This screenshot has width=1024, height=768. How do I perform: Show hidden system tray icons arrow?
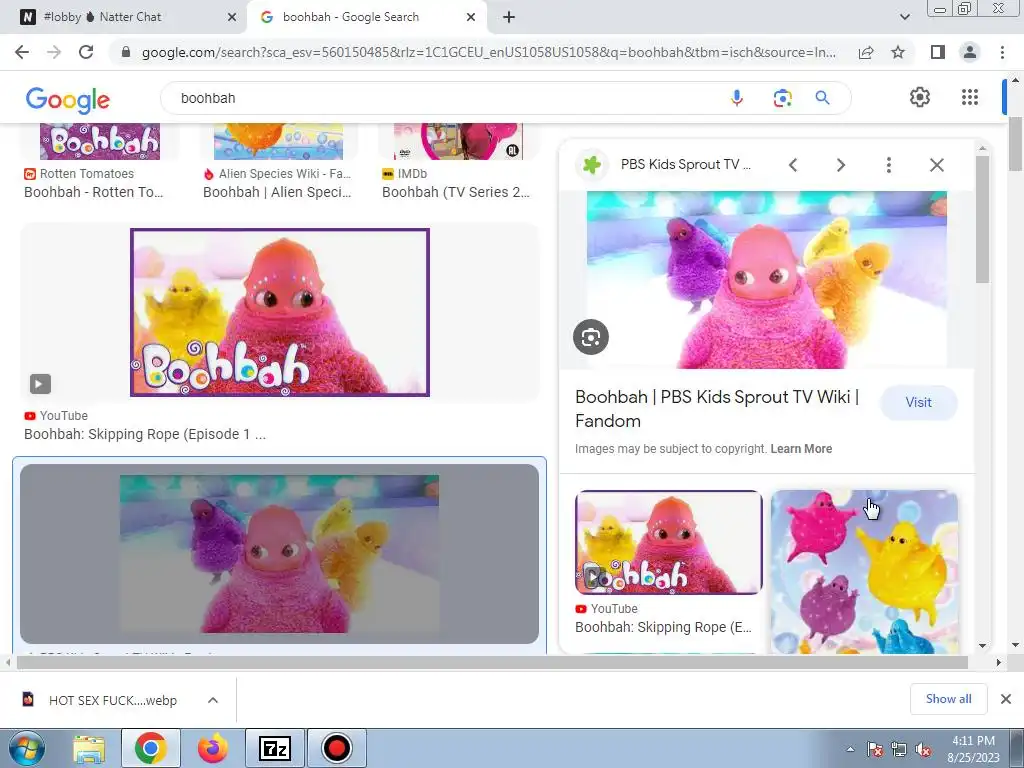tap(850, 749)
